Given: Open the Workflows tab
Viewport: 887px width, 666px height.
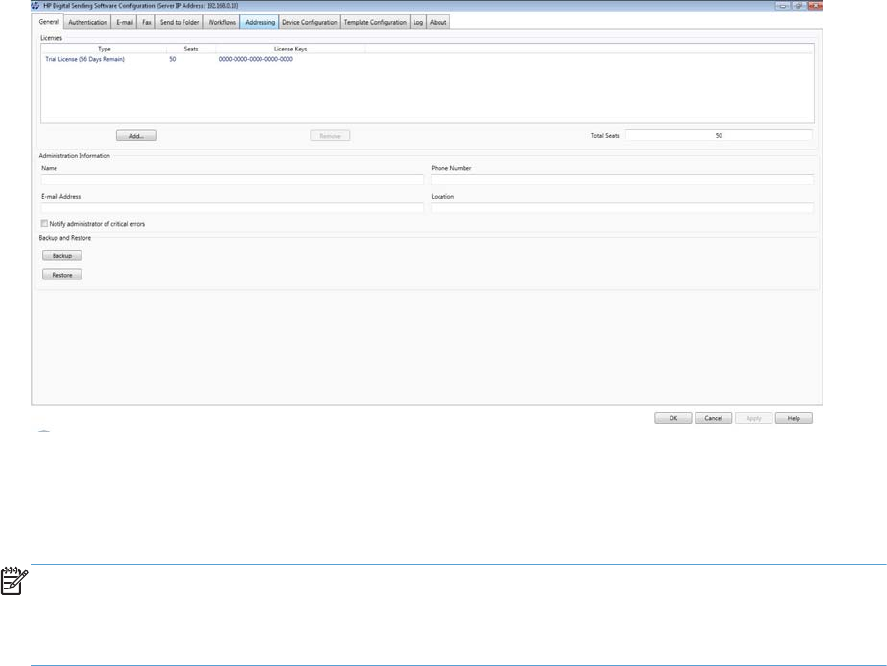Looking at the screenshot, I should click(222, 23).
